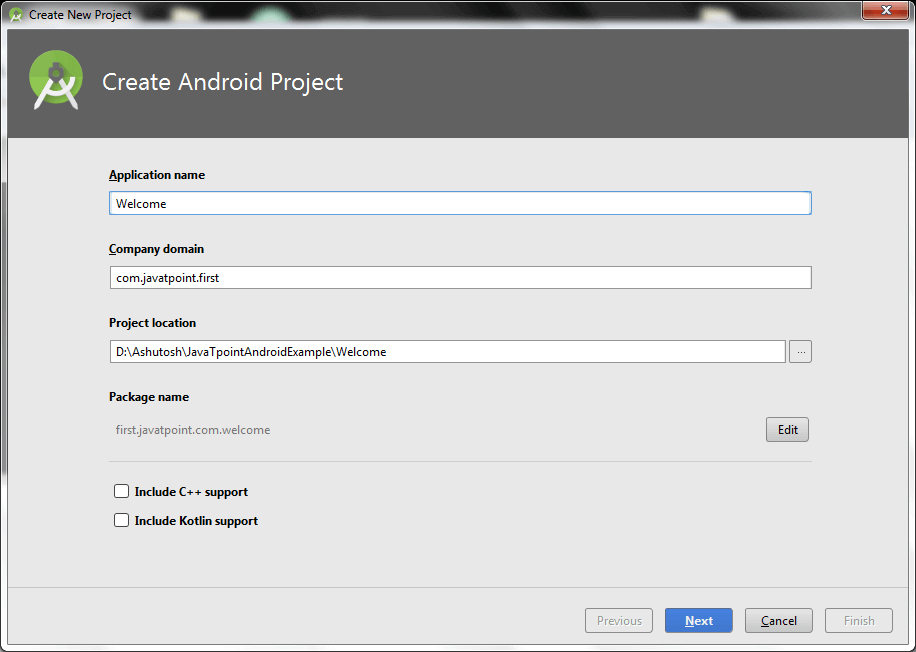Cancel the project creation wizard
This screenshot has height=652, width=916.
click(x=778, y=621)
